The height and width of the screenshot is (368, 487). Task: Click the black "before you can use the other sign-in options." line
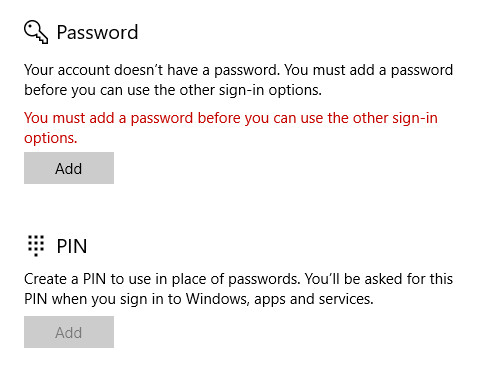pyautogui.click(x=173, y=90)
